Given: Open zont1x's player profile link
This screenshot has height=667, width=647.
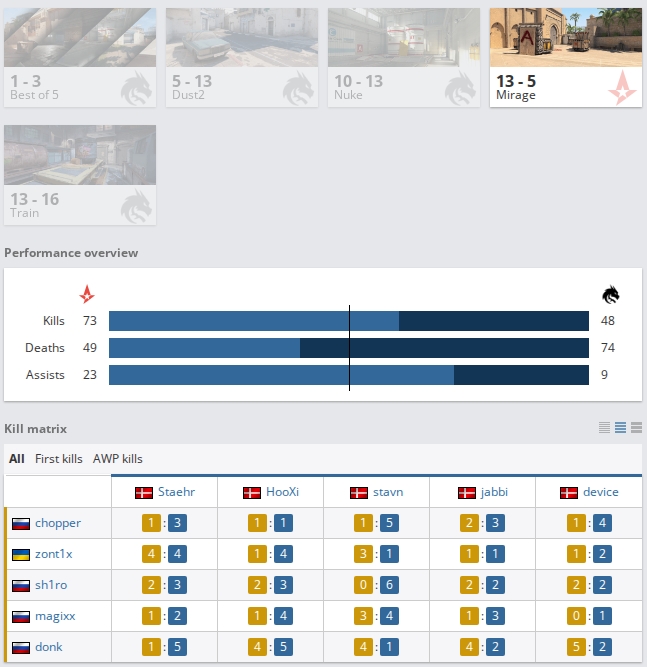Looking at the screenshot, I should (x=54, y=554).
